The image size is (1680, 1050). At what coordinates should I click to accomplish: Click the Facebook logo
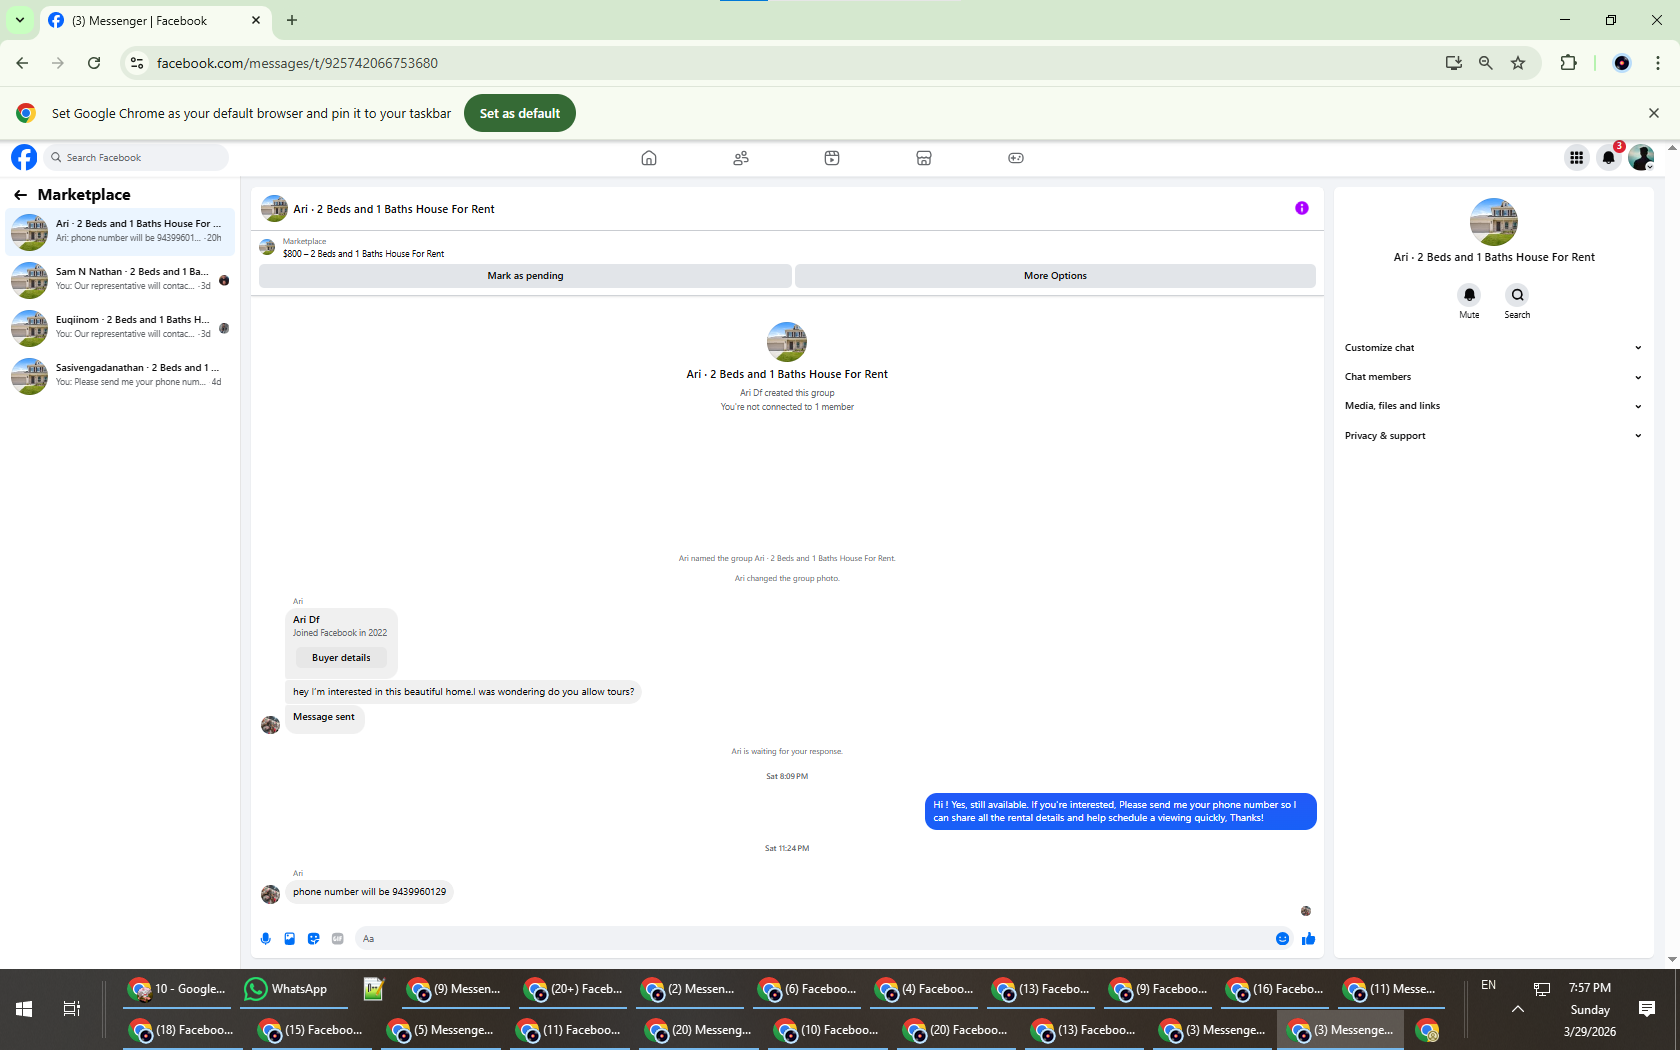pyautogui.click(x=24, y=158)
